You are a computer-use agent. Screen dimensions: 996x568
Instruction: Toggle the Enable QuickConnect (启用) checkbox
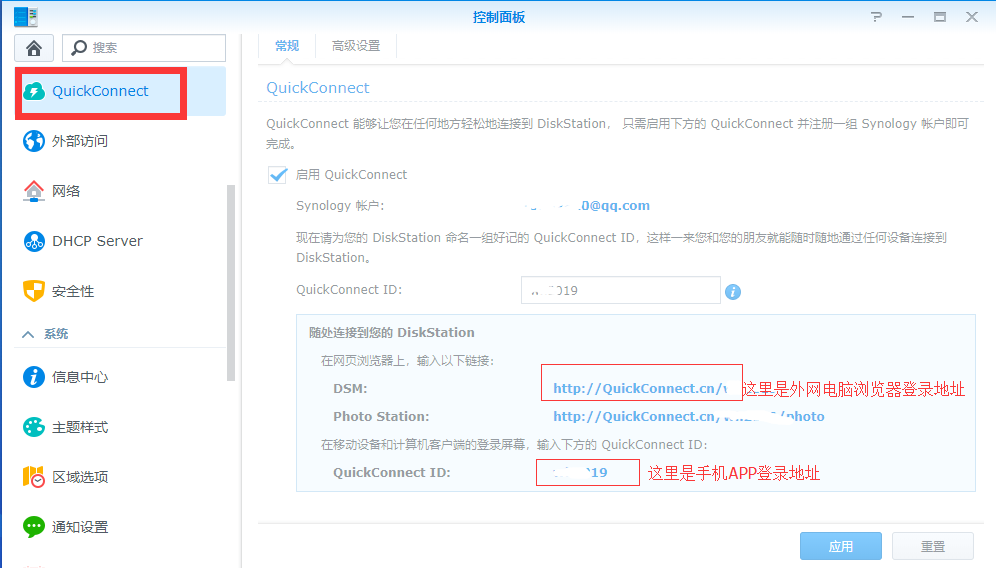(x=277, y=174)
